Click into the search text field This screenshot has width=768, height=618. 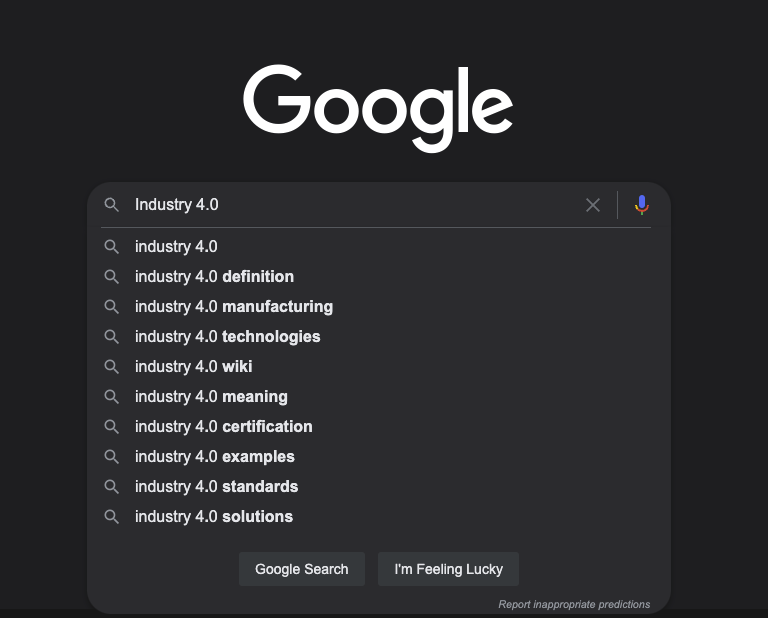(355, 205)
